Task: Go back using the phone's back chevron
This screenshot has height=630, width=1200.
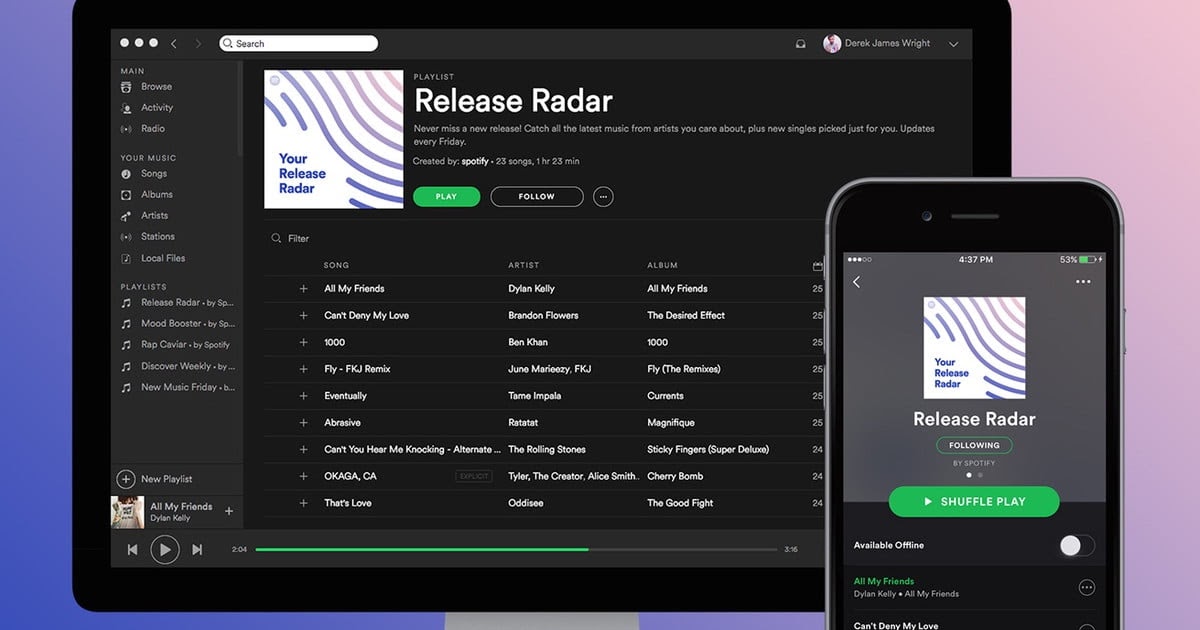Action: click(x=857, y=282)
